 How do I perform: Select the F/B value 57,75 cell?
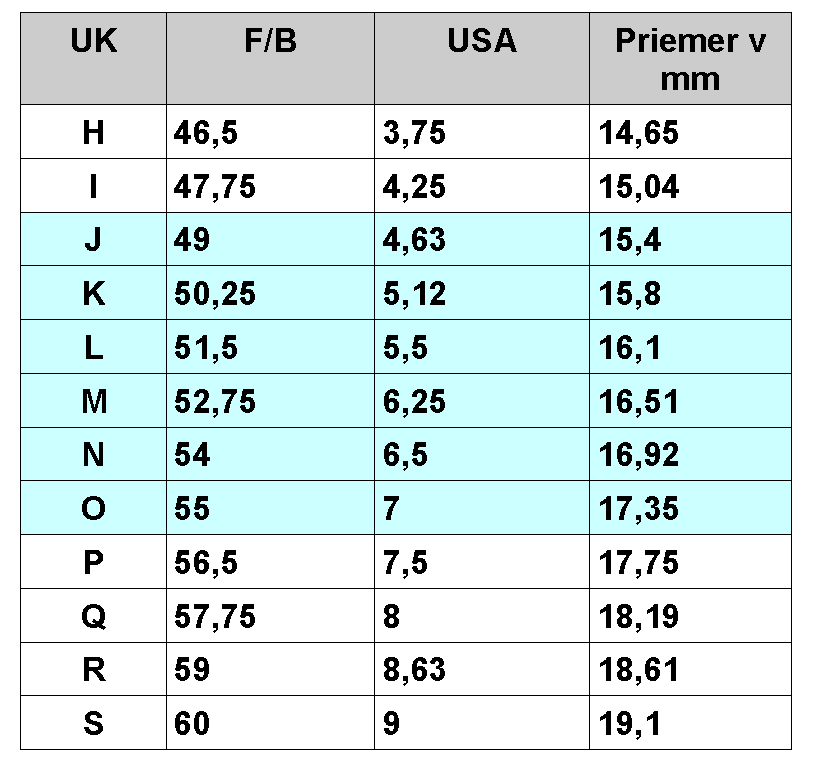click(270, 616)
